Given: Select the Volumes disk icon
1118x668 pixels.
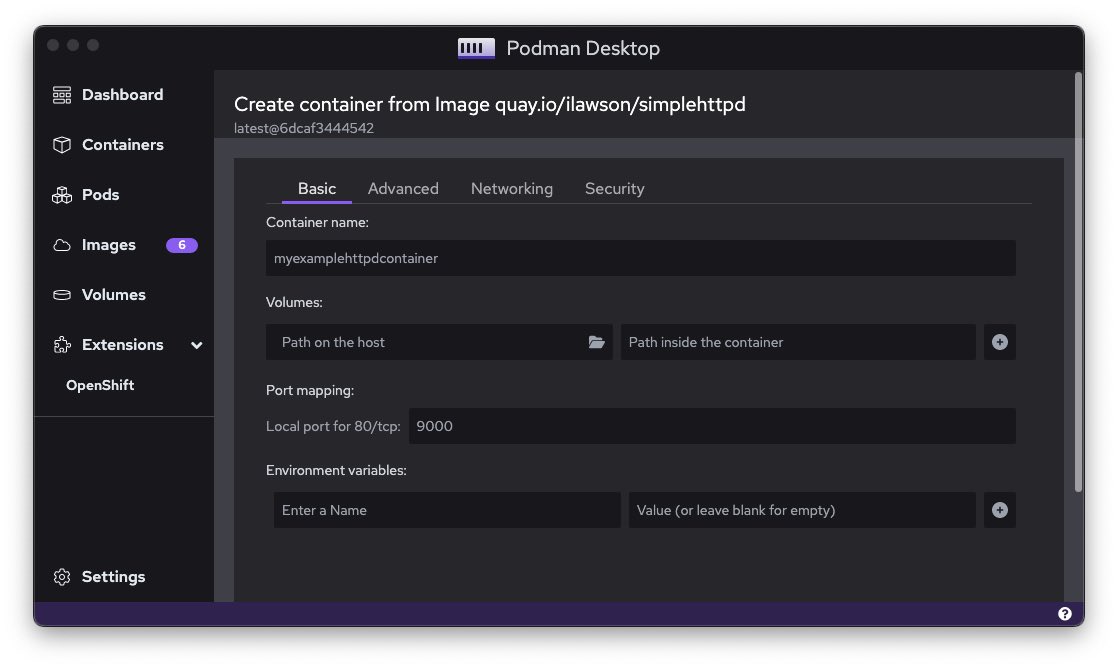Looking at the screenshot, I should (x=62, y=295).
